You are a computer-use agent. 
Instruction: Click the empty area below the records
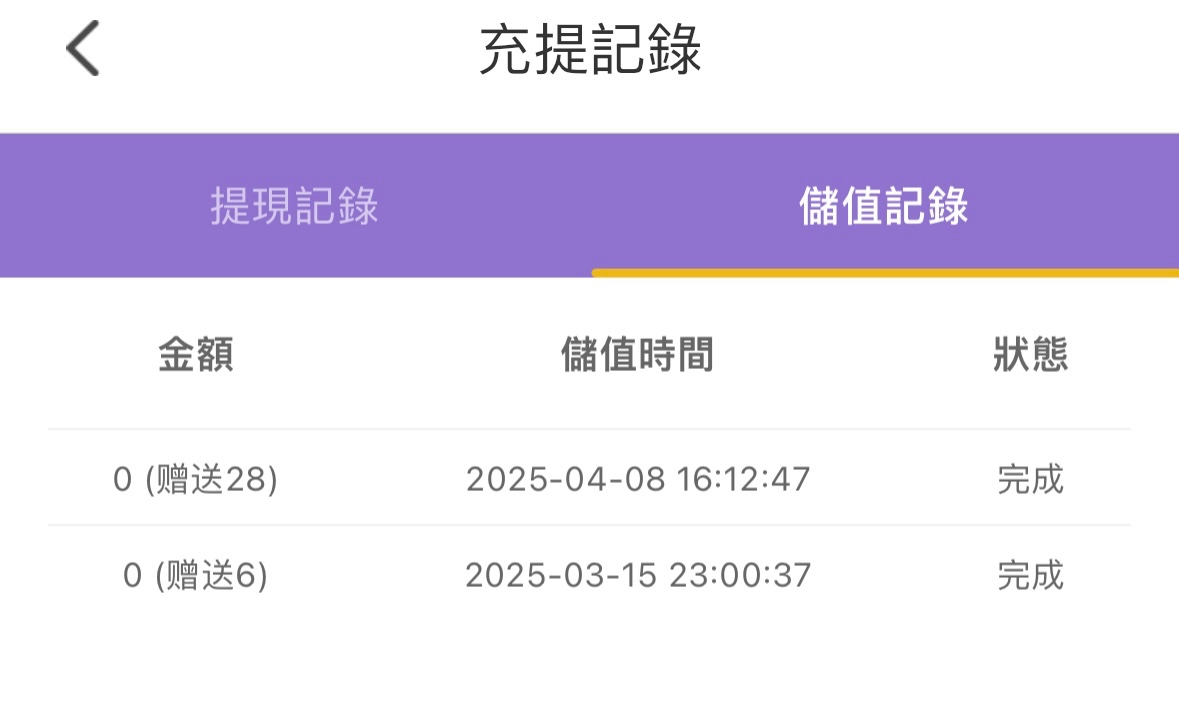coord(590,655)
